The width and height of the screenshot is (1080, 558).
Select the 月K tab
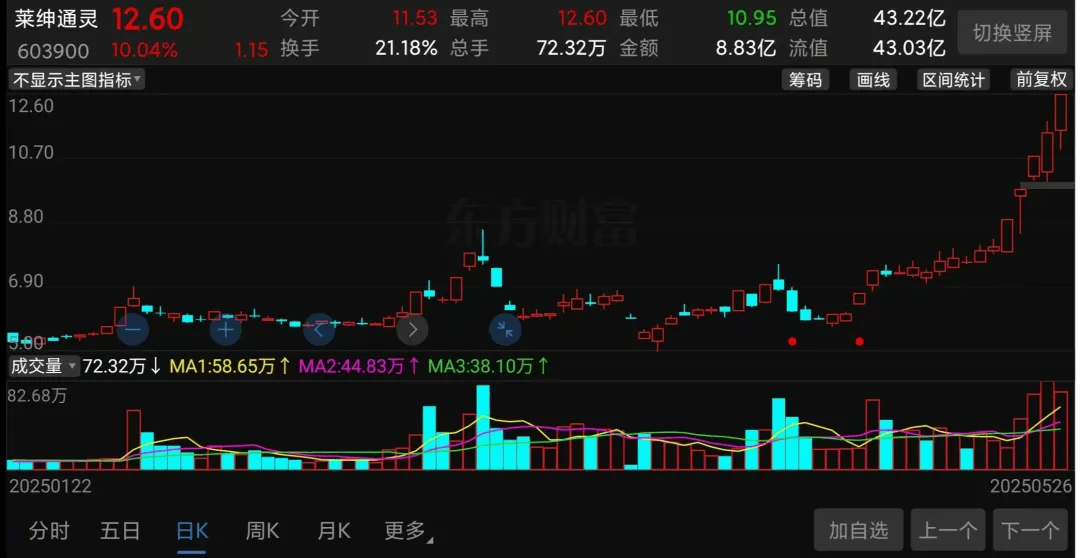[334, 530]
